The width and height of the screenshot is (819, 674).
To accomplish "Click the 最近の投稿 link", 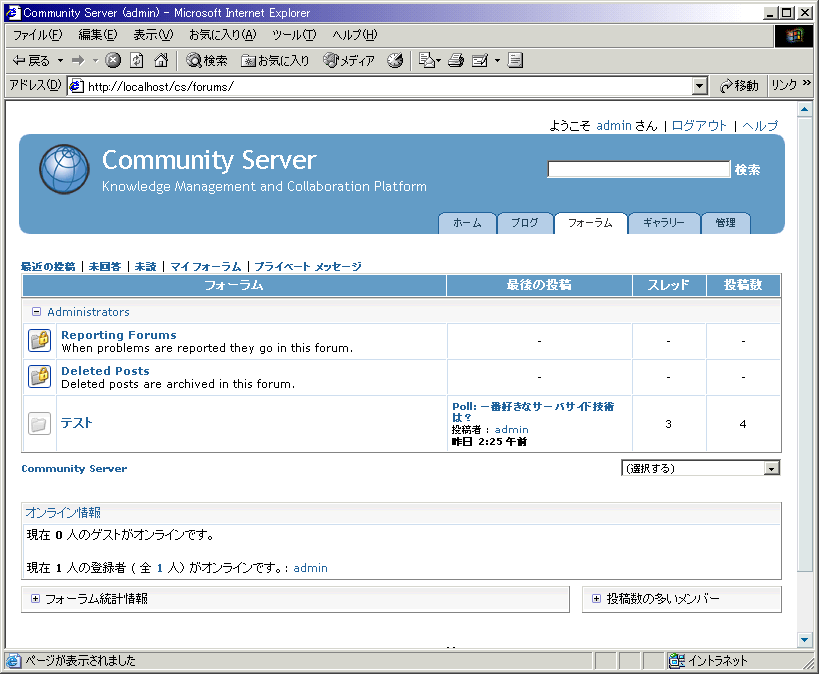I will coord(48,266).
